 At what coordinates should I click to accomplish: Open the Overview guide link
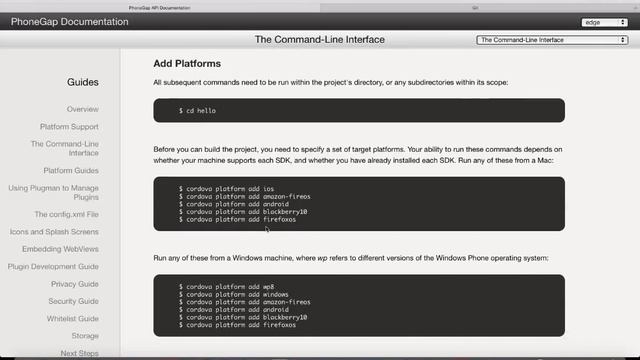click(x=83, y=109)
